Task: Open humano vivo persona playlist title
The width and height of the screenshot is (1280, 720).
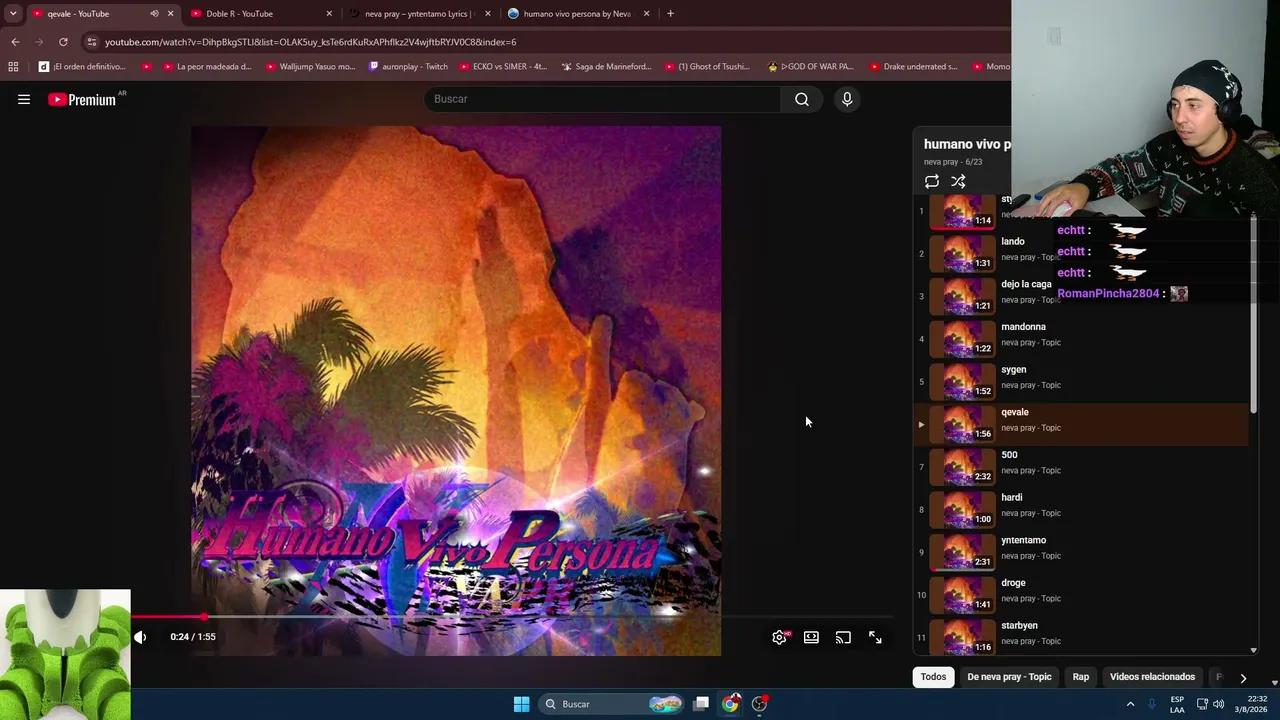Action: click(x=967, y=144)
